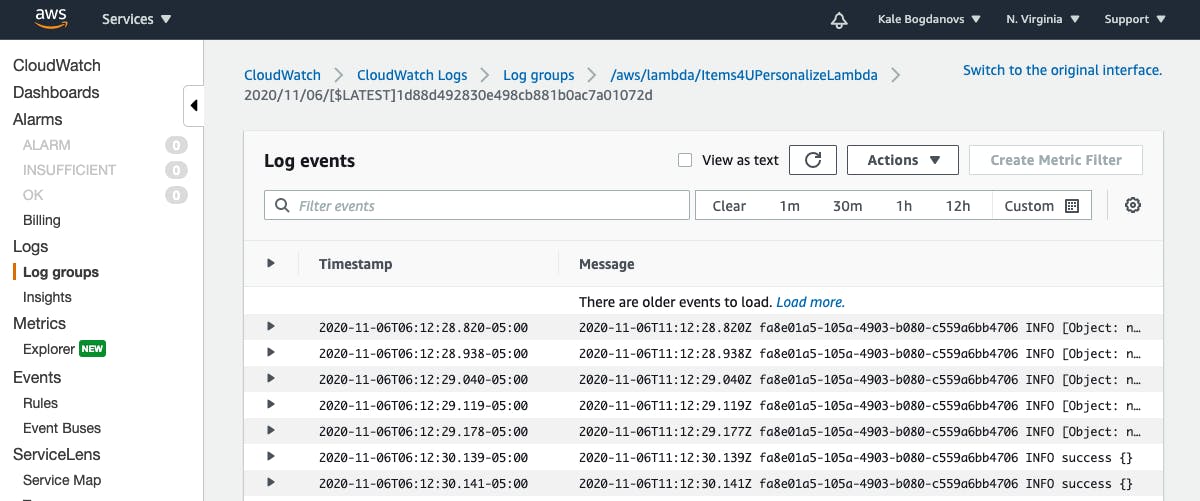The height and width of the screenshot is (501, 1200).
Task: Open Billing alarms in the sidebar
Action: coord(42,220)
